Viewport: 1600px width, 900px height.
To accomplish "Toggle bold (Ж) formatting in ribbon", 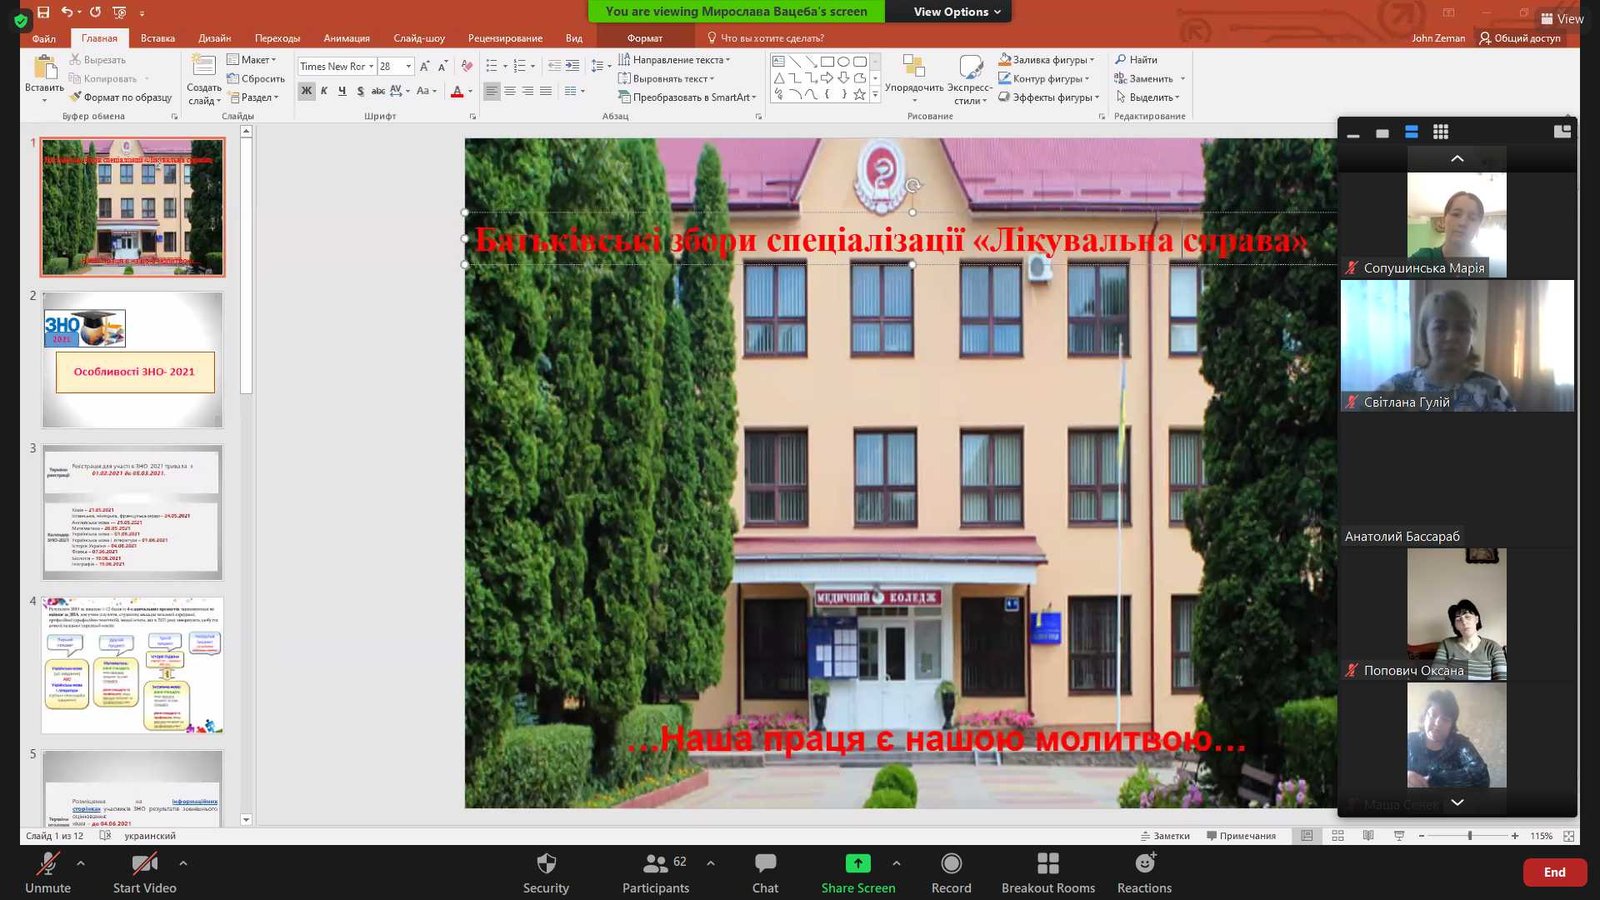I will (x=306, y=91).
